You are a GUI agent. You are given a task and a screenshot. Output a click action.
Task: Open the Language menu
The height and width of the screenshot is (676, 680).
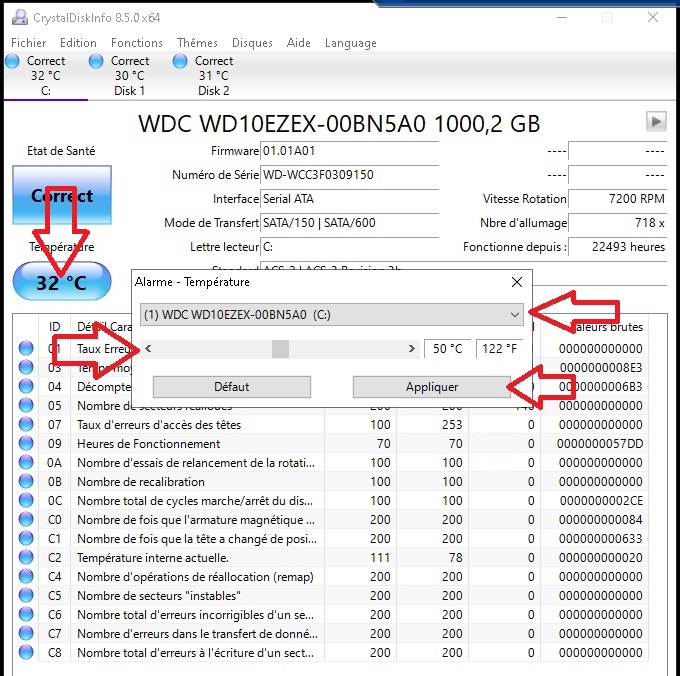350,43
